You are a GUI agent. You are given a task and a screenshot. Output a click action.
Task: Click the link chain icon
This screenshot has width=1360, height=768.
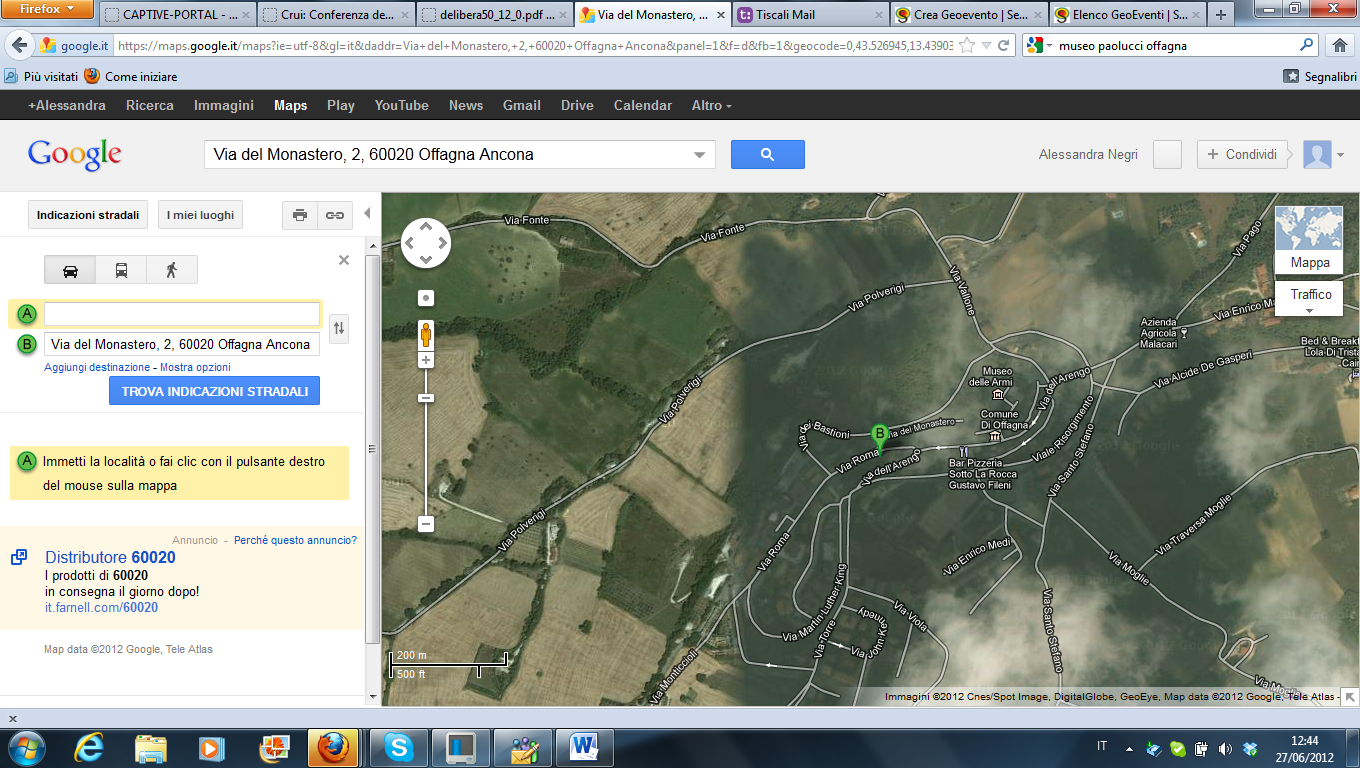pos(334,215)
